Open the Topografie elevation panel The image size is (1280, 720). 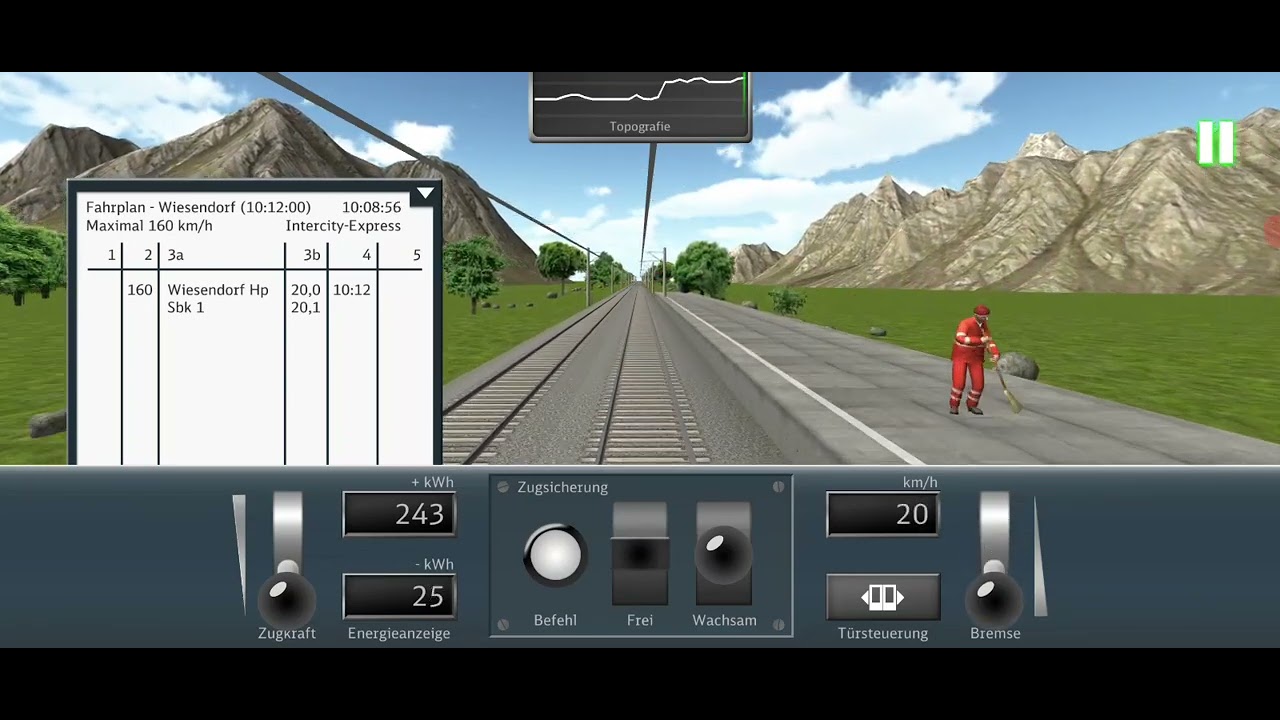[640, 105]
